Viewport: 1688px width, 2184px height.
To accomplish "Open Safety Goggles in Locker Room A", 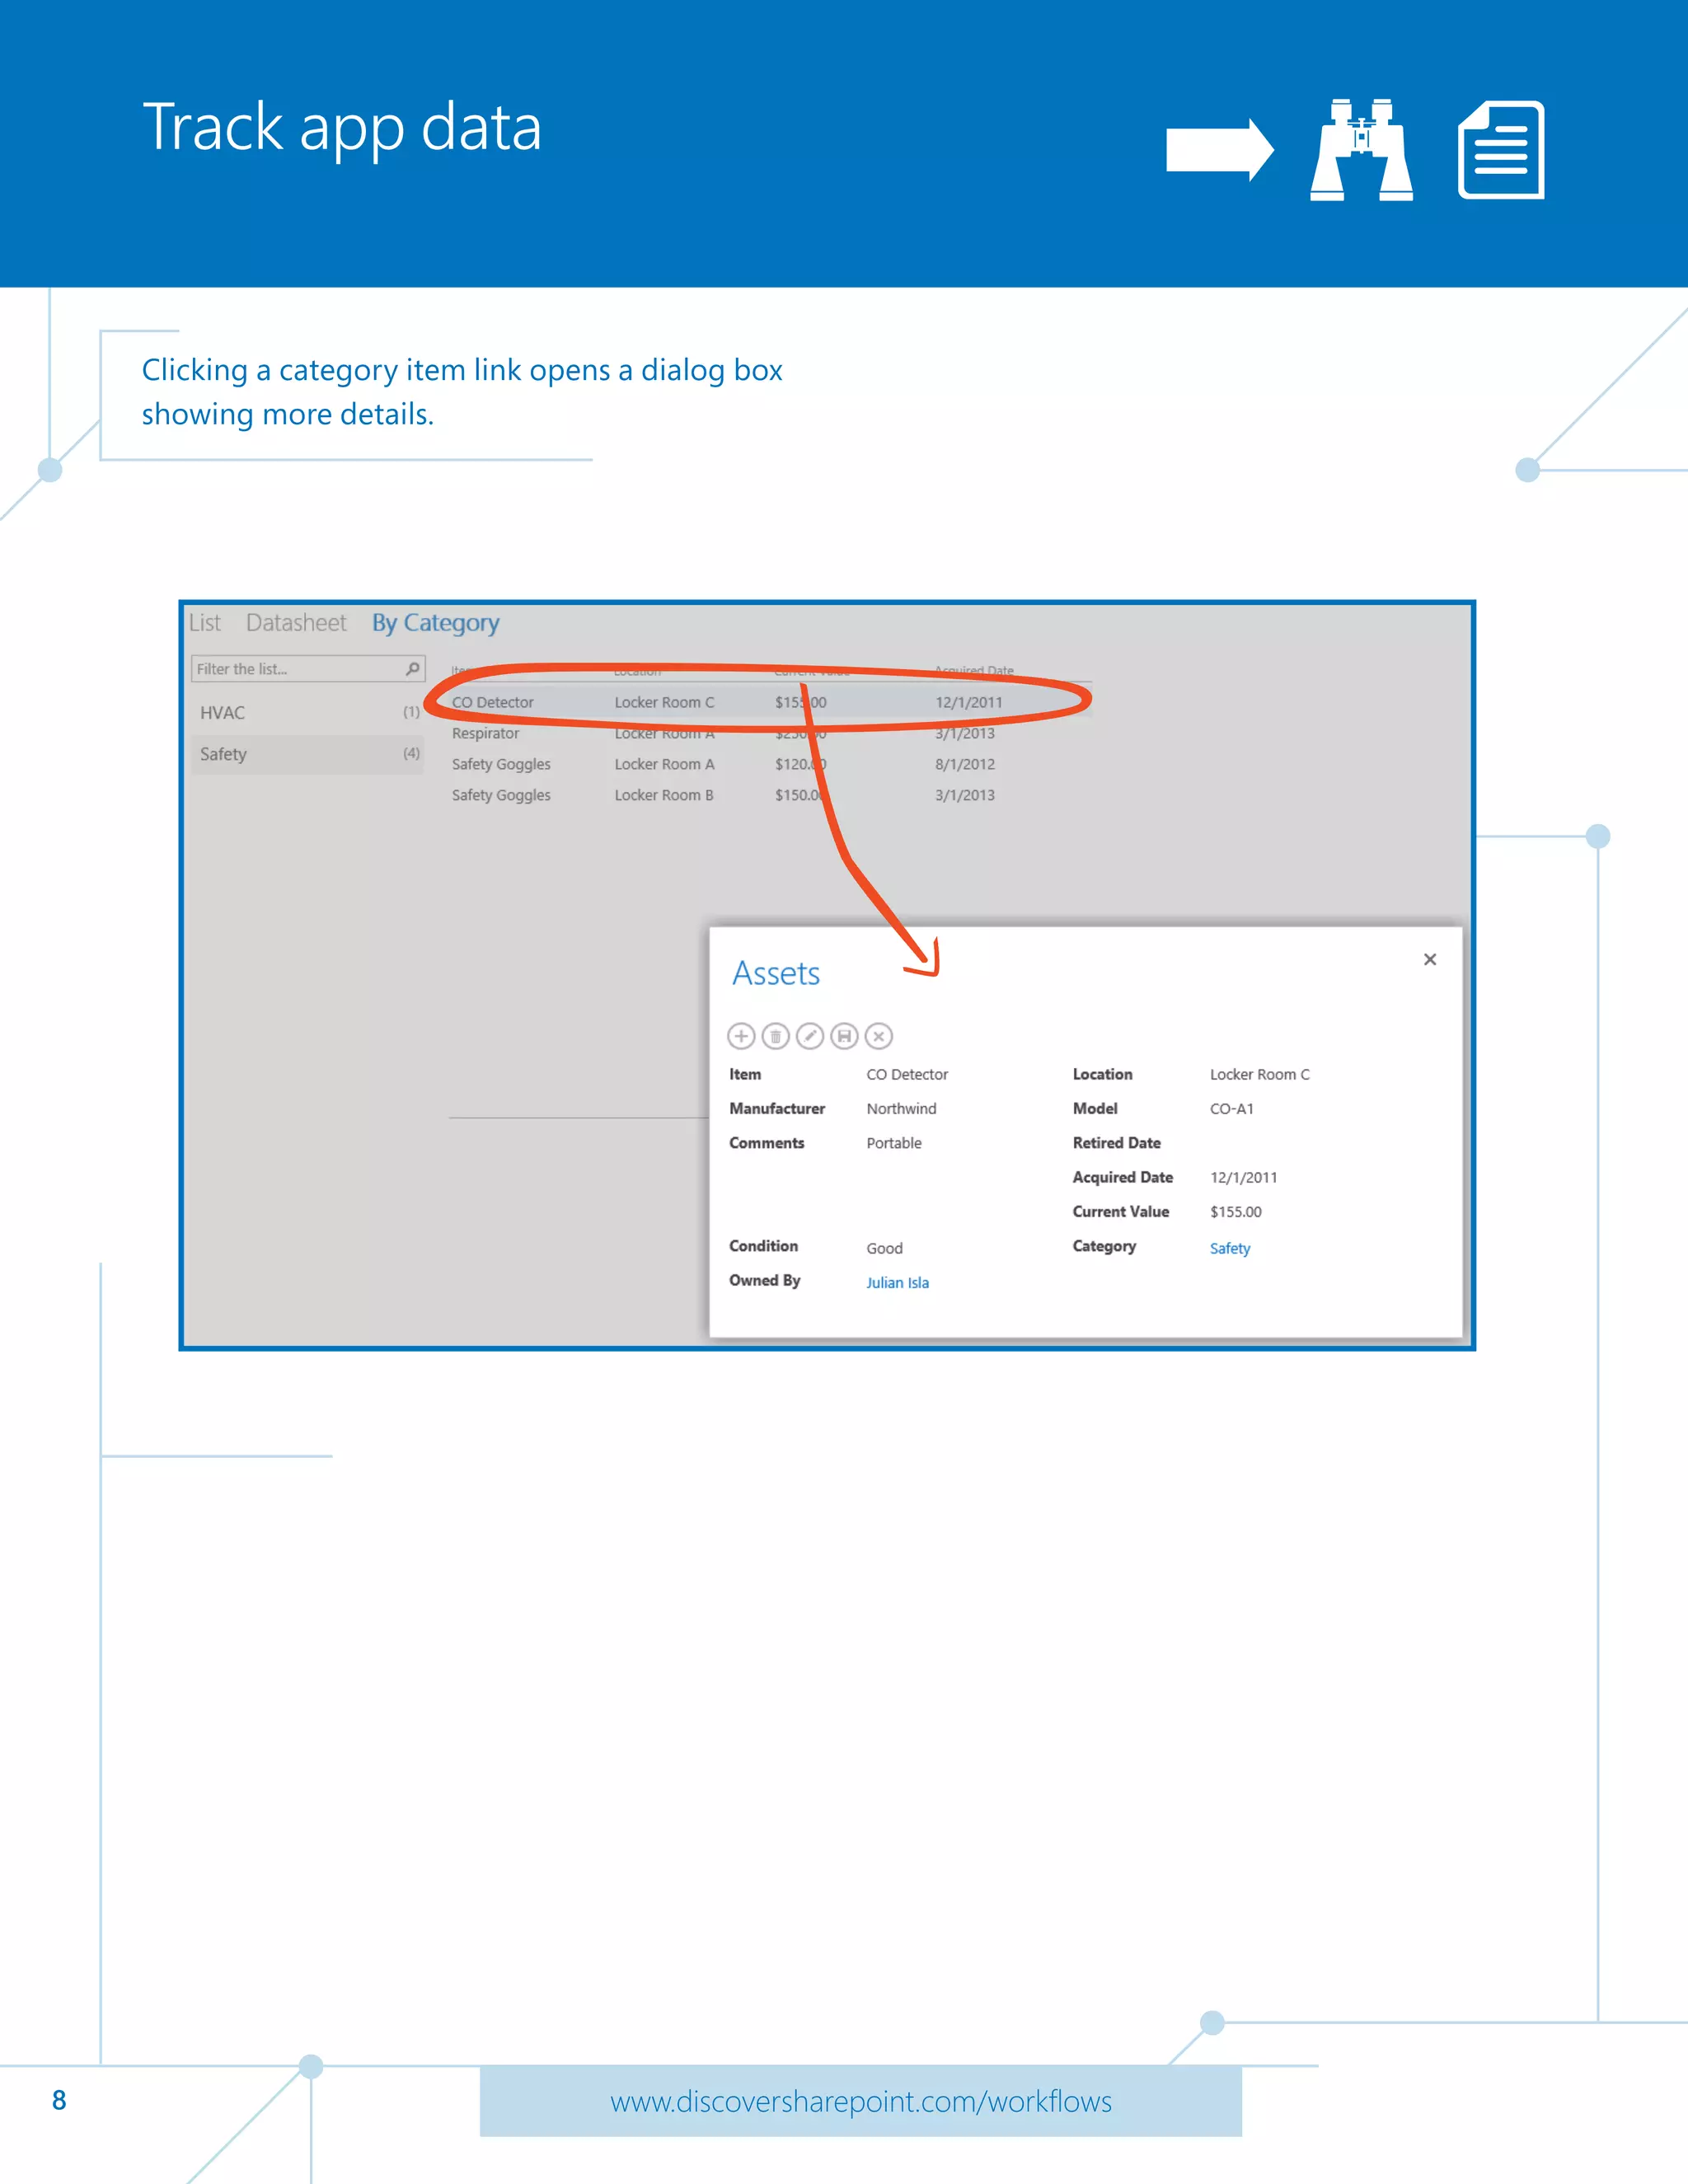I will pos(770,764).
